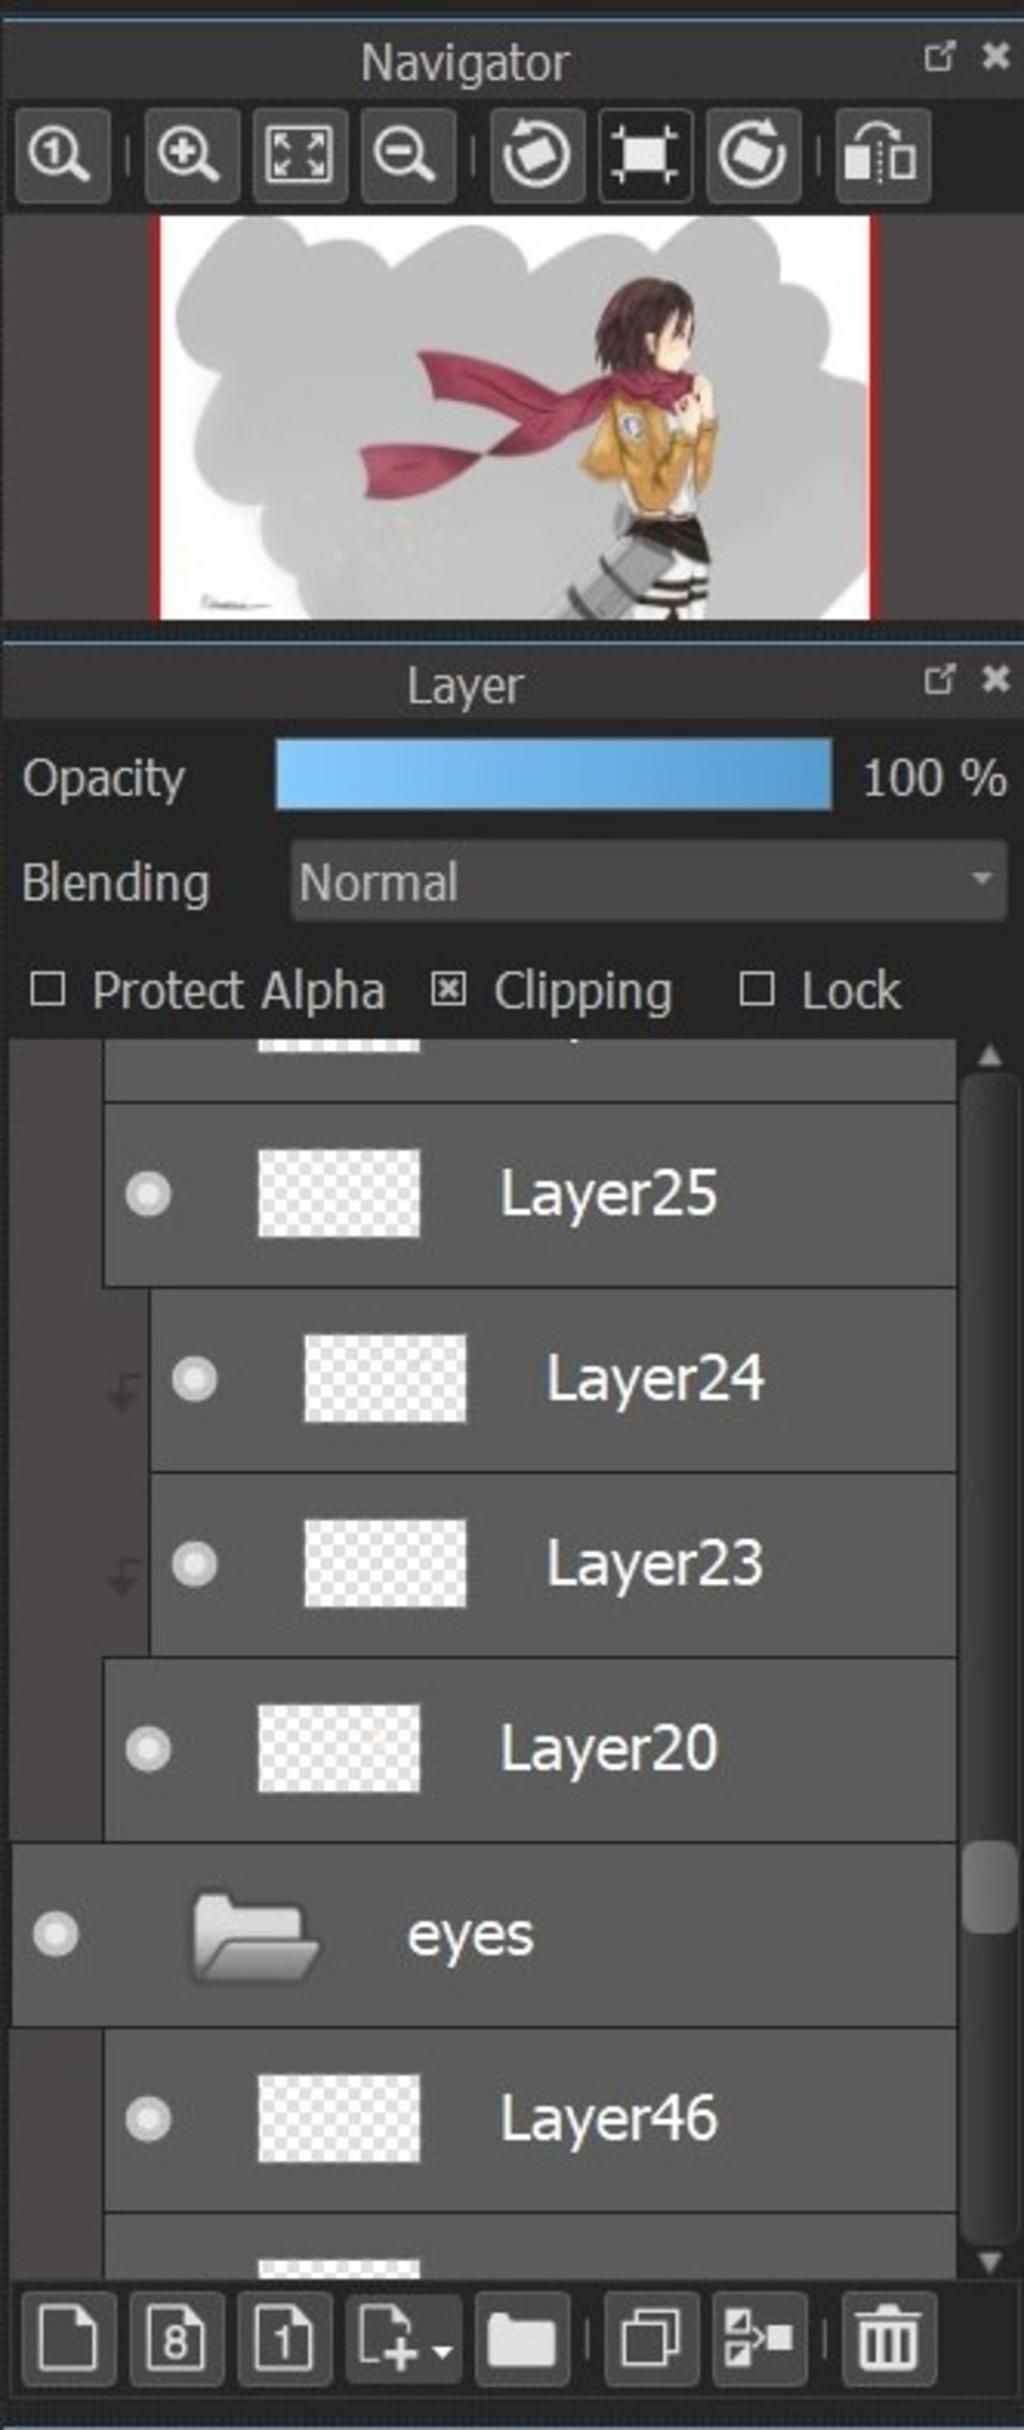
Task: Collapse the eyes folder
Action: [255, 1935]
